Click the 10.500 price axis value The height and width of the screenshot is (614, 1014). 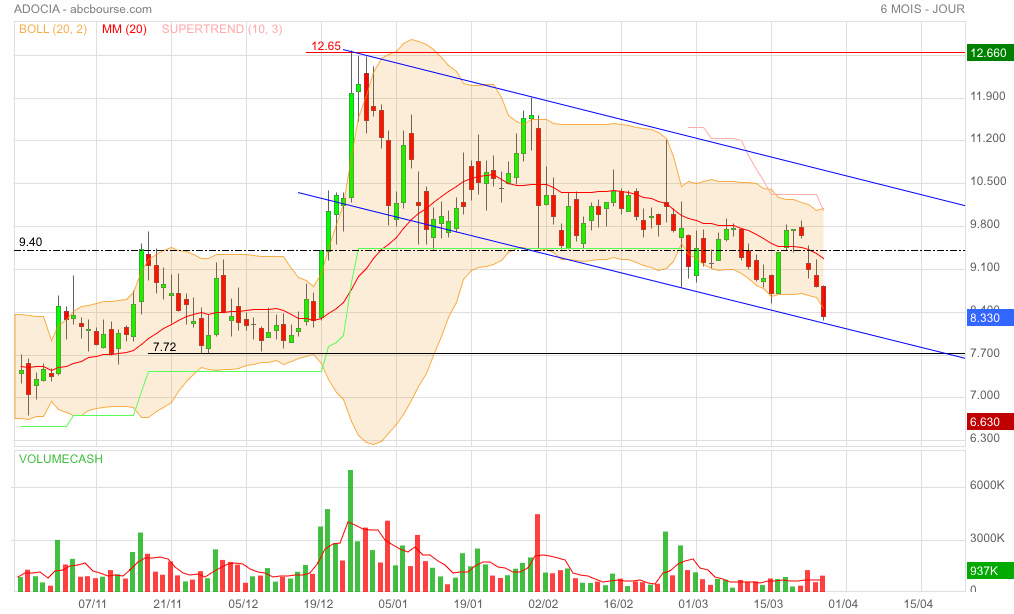987,181
